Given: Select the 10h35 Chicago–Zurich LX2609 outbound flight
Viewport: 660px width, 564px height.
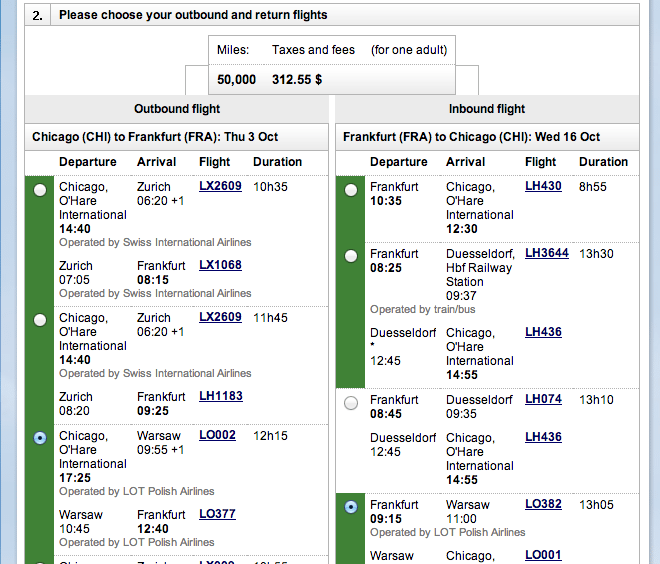Looking at the screenshot, I should [x=40, y=190].
